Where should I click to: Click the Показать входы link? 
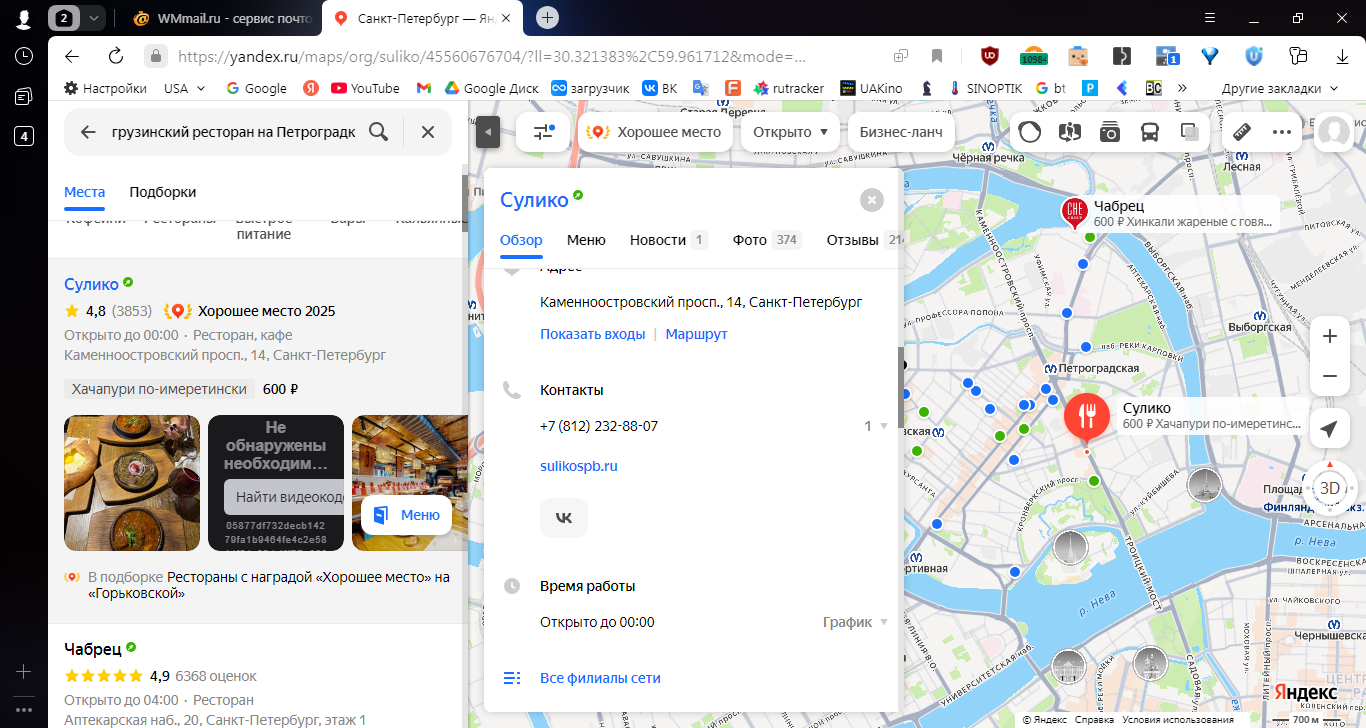tap(593, 334)
